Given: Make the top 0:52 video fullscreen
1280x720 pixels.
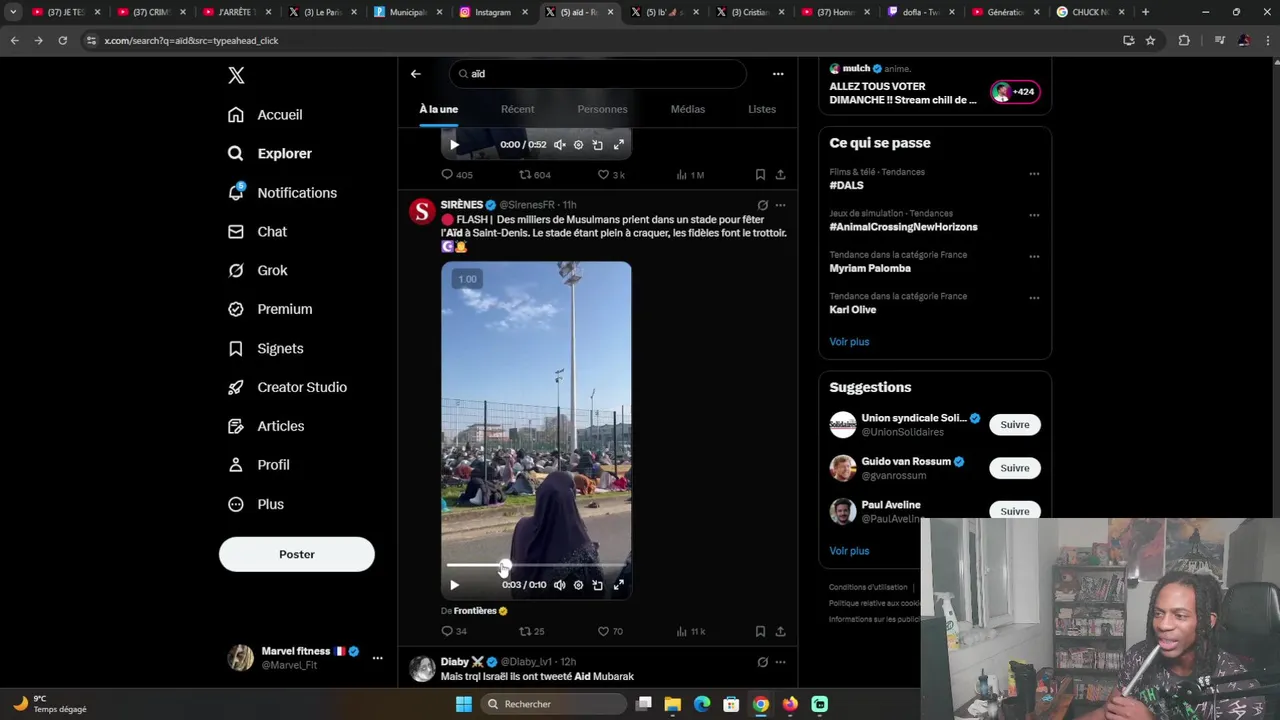Looking at the screenshot, I should [x=619, y=145].
